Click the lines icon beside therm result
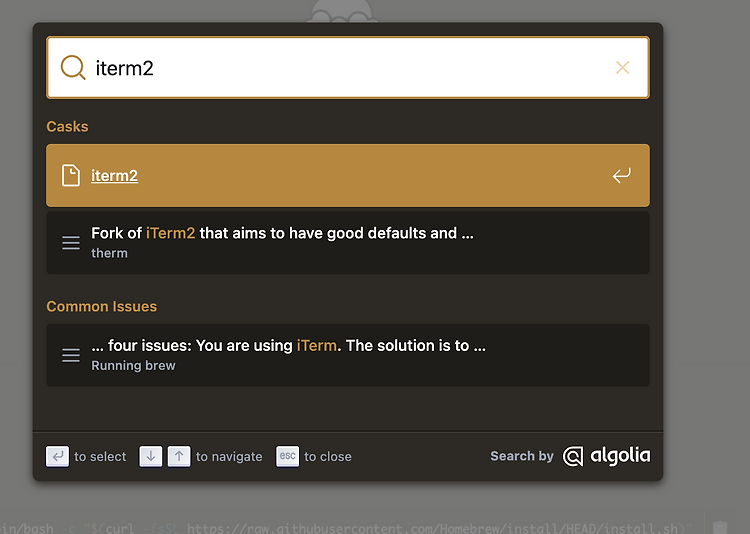 tap(71, 243)
